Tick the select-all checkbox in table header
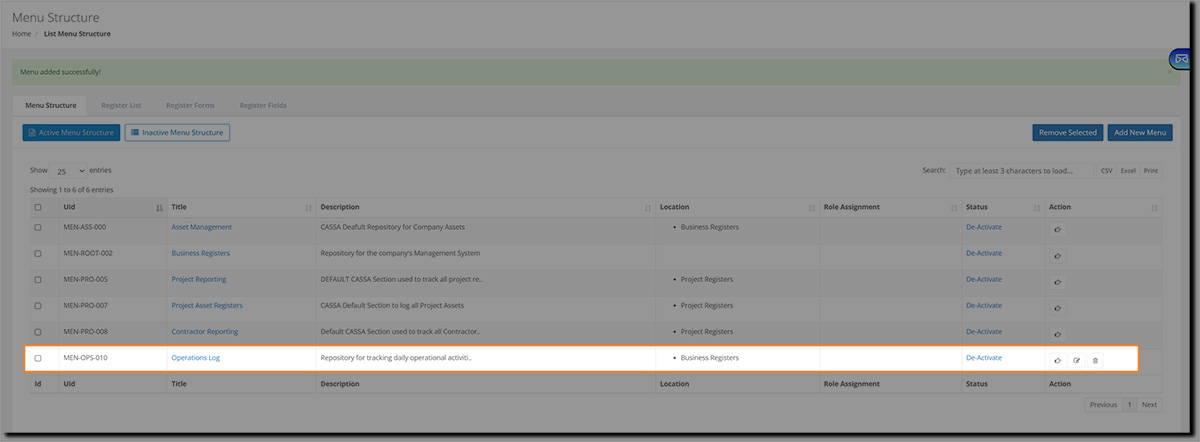The height and width of the screenshot is (442, 1200). coord(38,208)
